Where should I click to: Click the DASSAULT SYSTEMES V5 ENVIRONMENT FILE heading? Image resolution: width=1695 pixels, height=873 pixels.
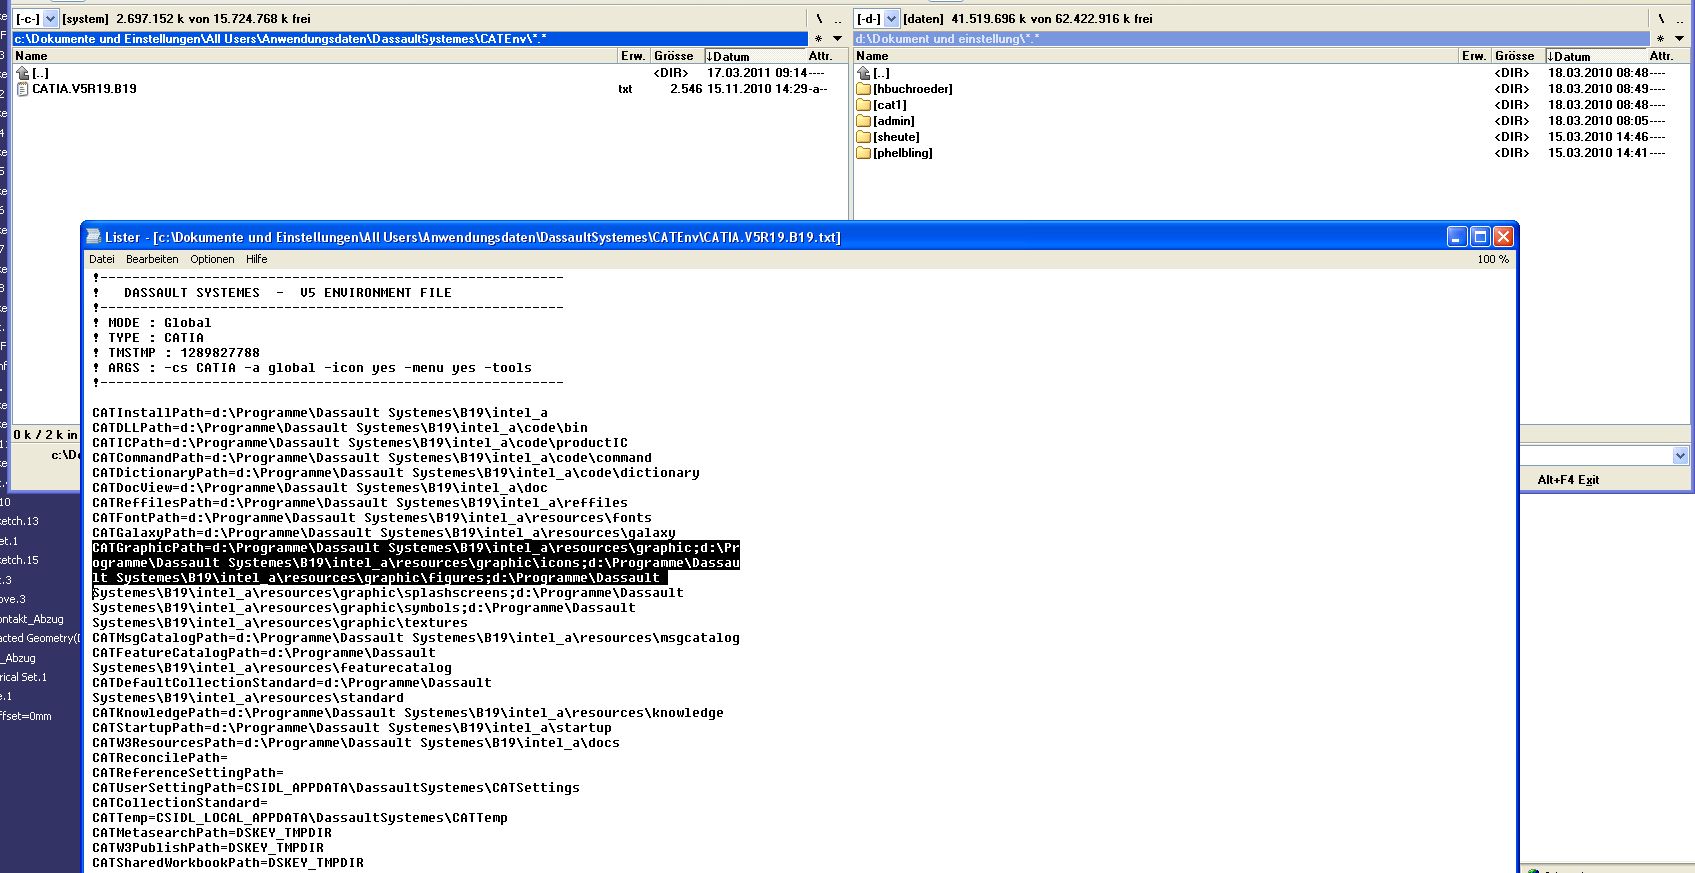click(x=288, y=293)
